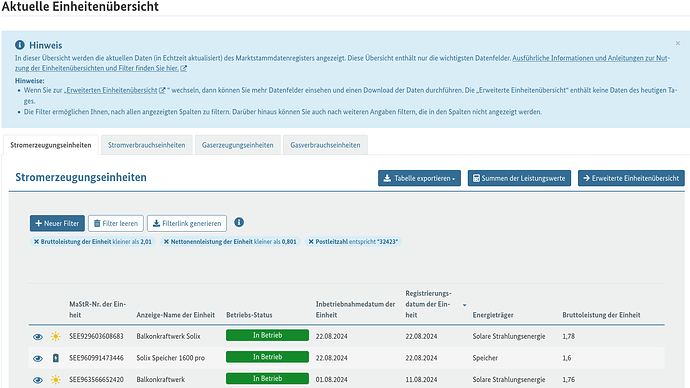
Task: Click the Filterlink generieren button
Action: tap(187, 223)
